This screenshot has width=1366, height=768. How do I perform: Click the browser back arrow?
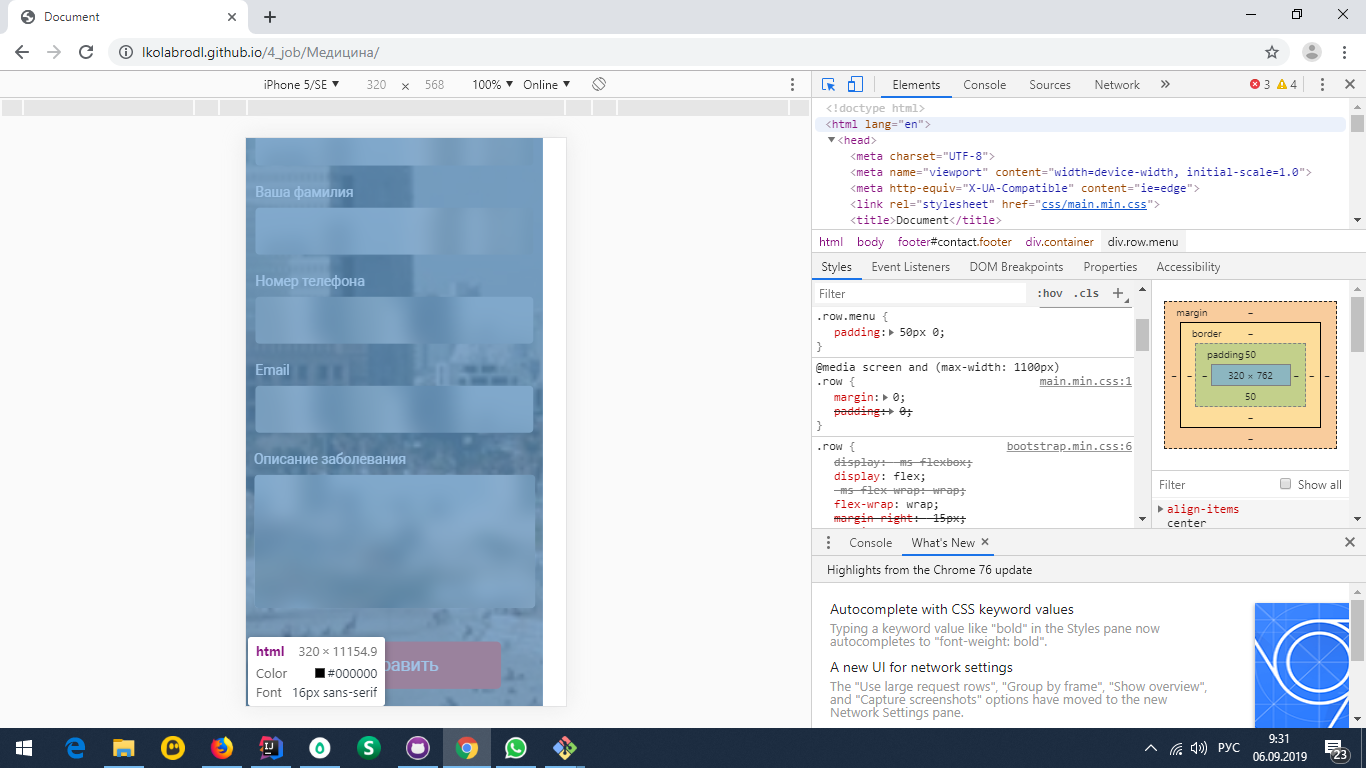(22, 52)
